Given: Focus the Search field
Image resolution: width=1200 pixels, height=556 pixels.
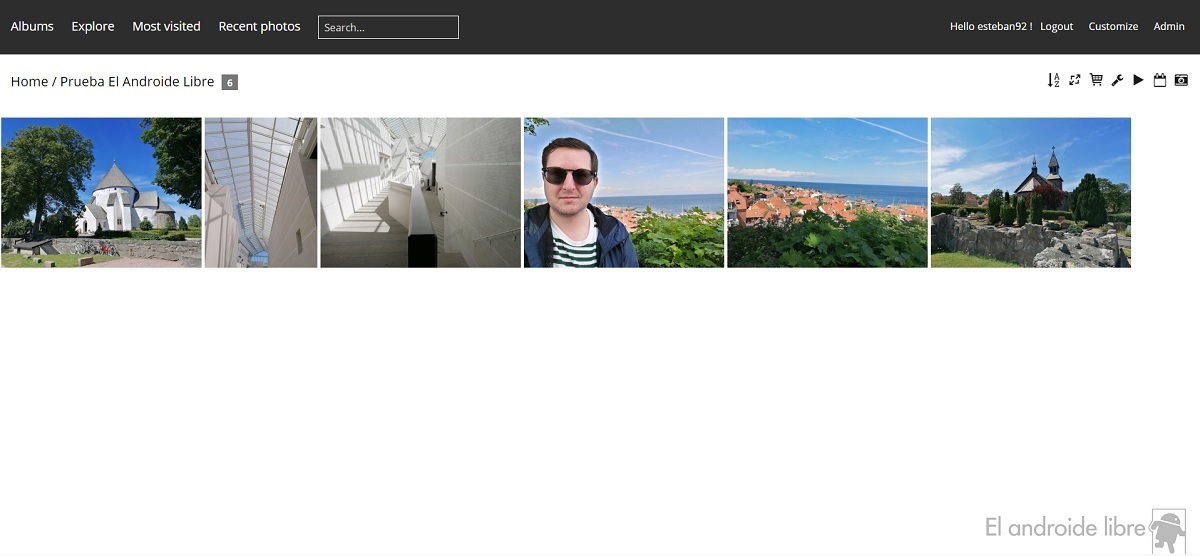Looking at the screenshot, I should [388, 27].
